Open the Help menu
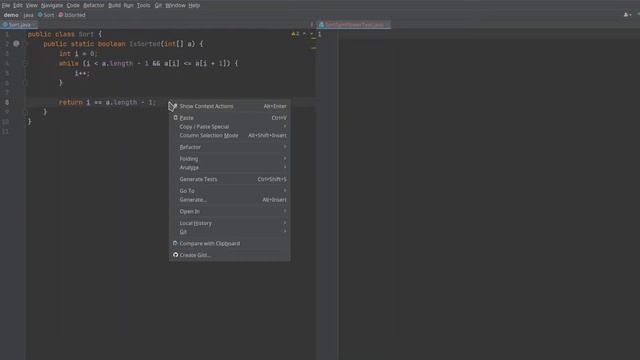 (x=194, y=5)
